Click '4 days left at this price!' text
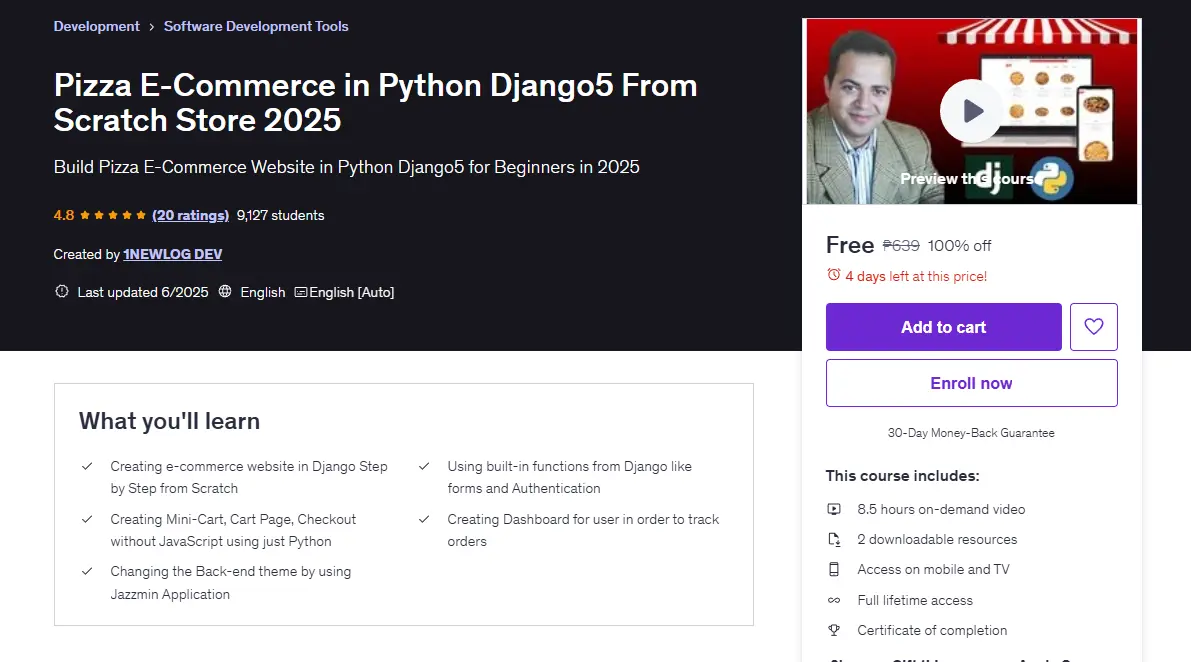This screenshot has width=1191, height=662. click(916, 276)
